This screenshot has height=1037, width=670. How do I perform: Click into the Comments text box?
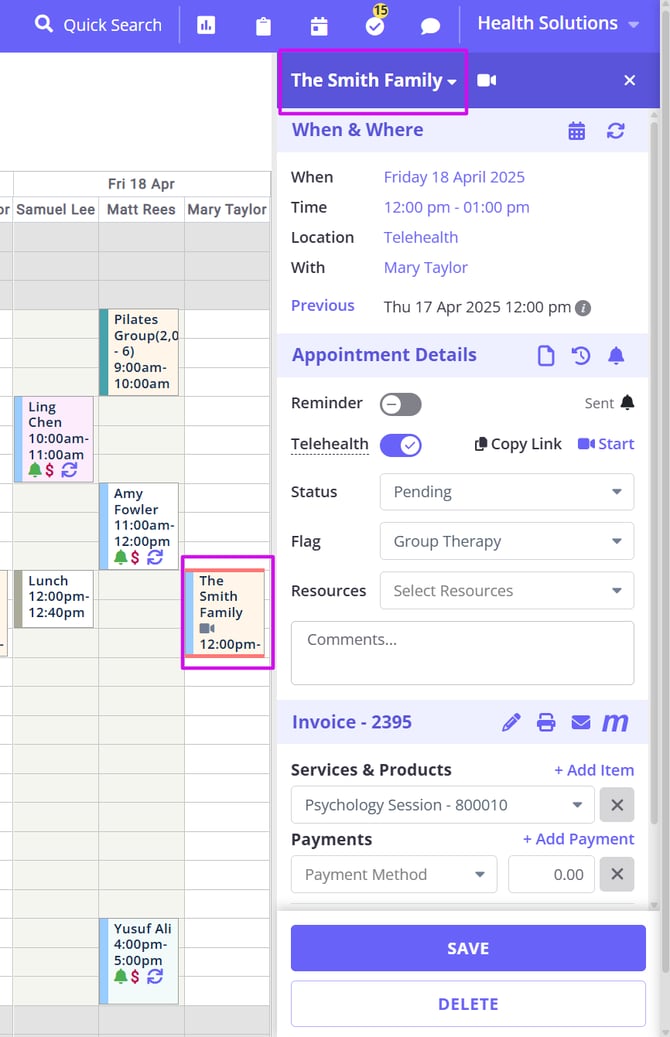click(x=462, y=652)
